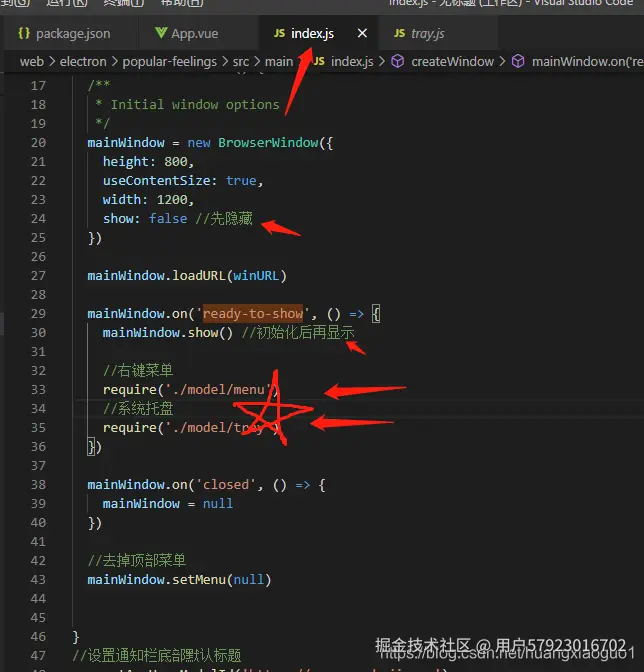Open the 'electron' breadcrumb folder
This screenshot has height=672, width=644.
tap(83, 62)
